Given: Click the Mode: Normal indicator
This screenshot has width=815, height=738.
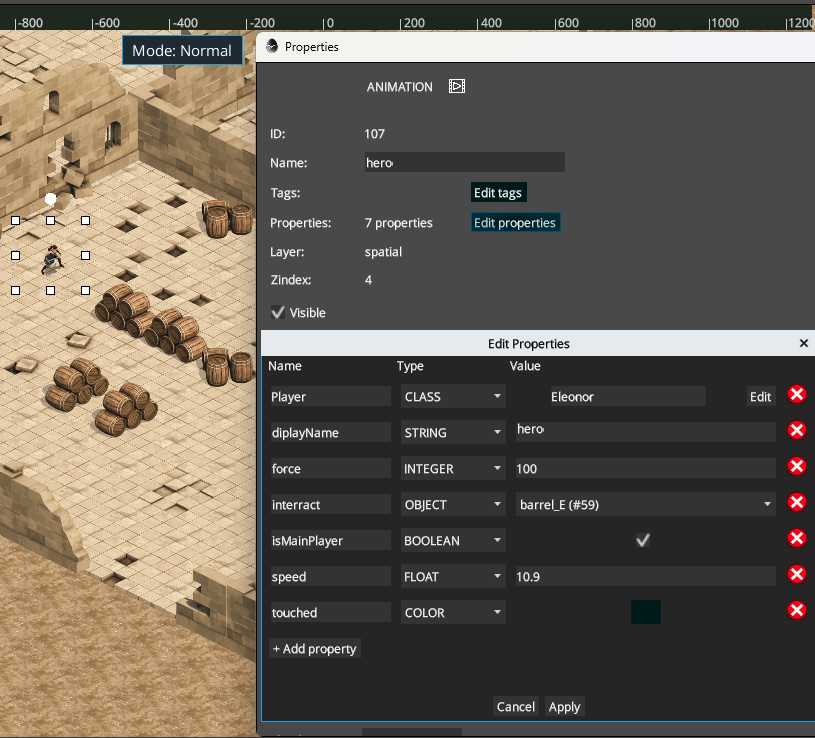Looking at the screenshot, I should click(182, 50).
